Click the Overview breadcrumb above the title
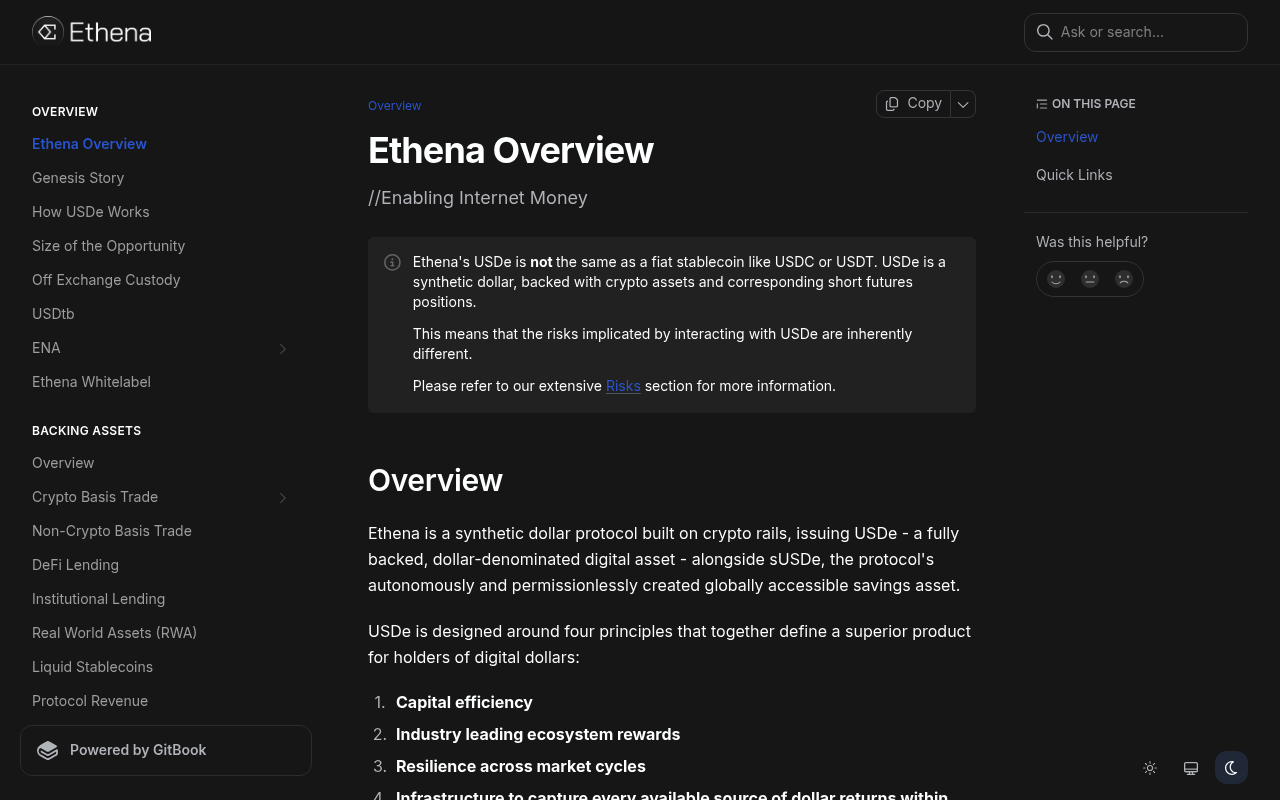Screen dimensions: 1280x800 (395, 106)
